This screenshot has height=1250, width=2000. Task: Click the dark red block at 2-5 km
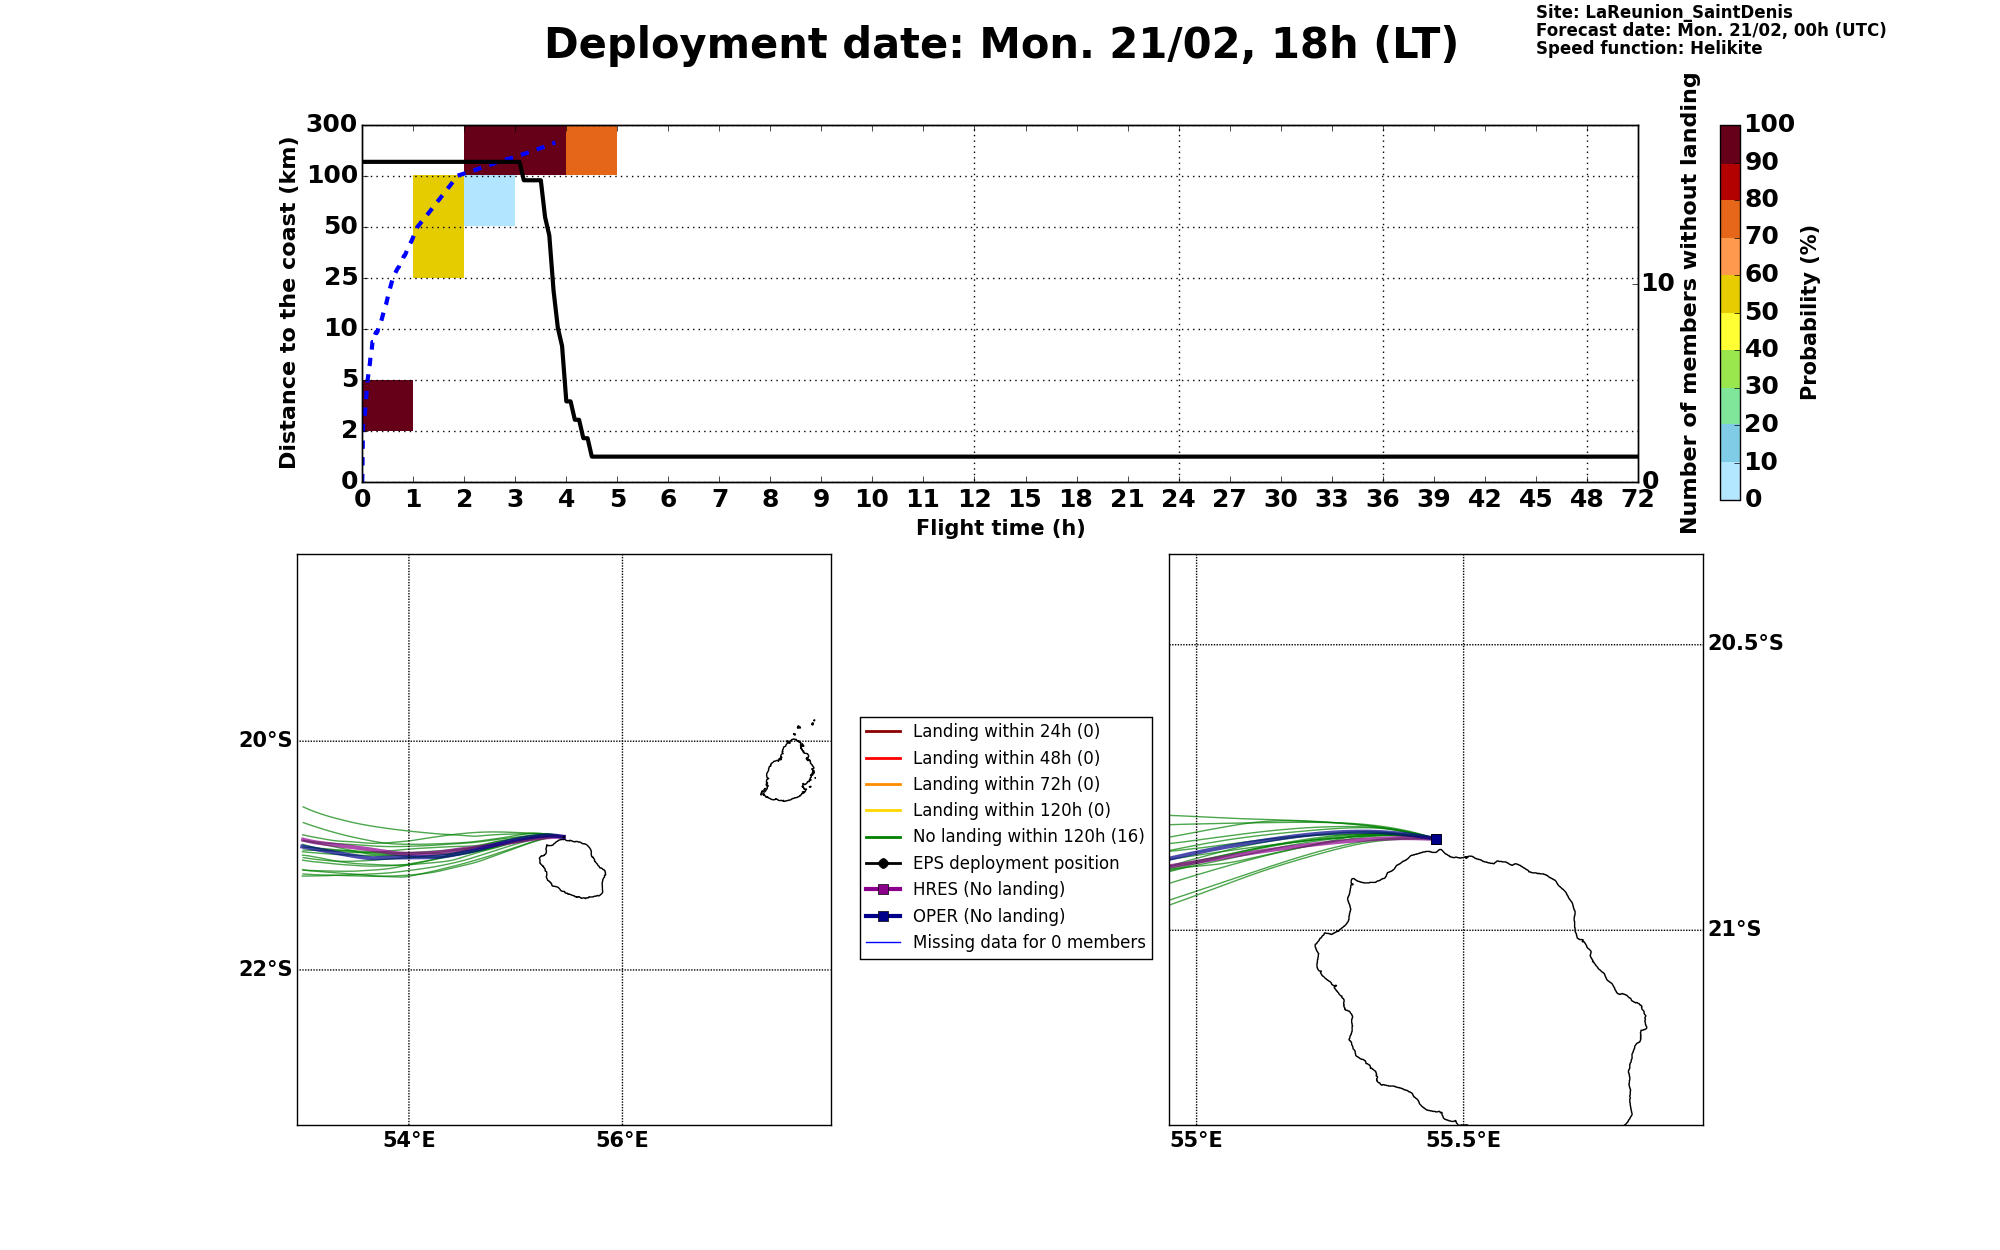388,406
